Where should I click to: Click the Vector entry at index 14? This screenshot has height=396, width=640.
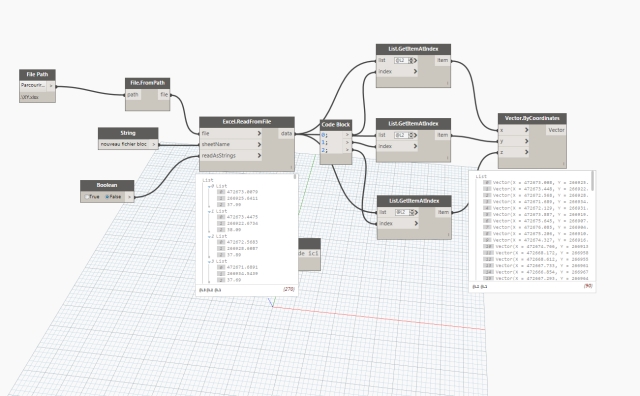pos(535,272)
